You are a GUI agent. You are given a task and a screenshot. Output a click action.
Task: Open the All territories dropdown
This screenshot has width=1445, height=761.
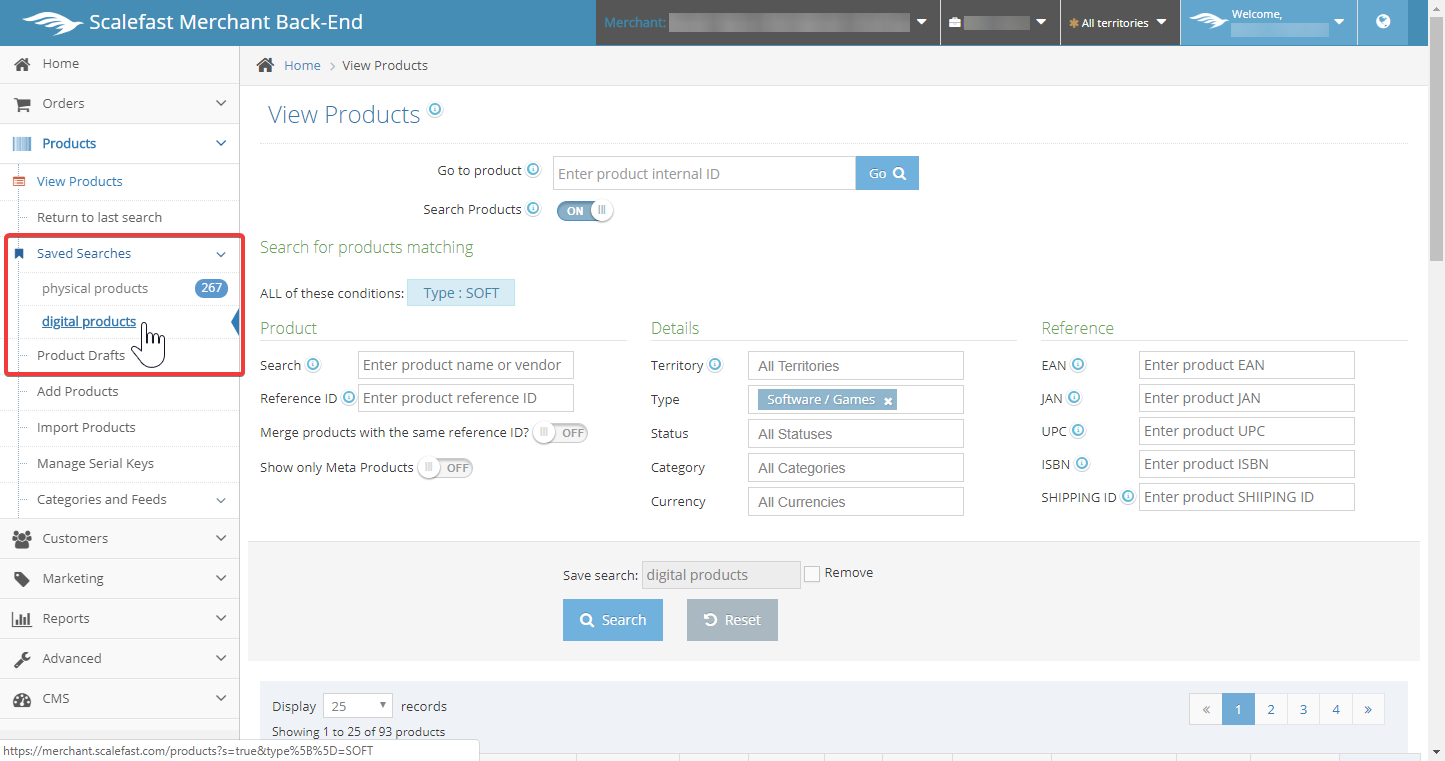click(x=1119, y=23)
